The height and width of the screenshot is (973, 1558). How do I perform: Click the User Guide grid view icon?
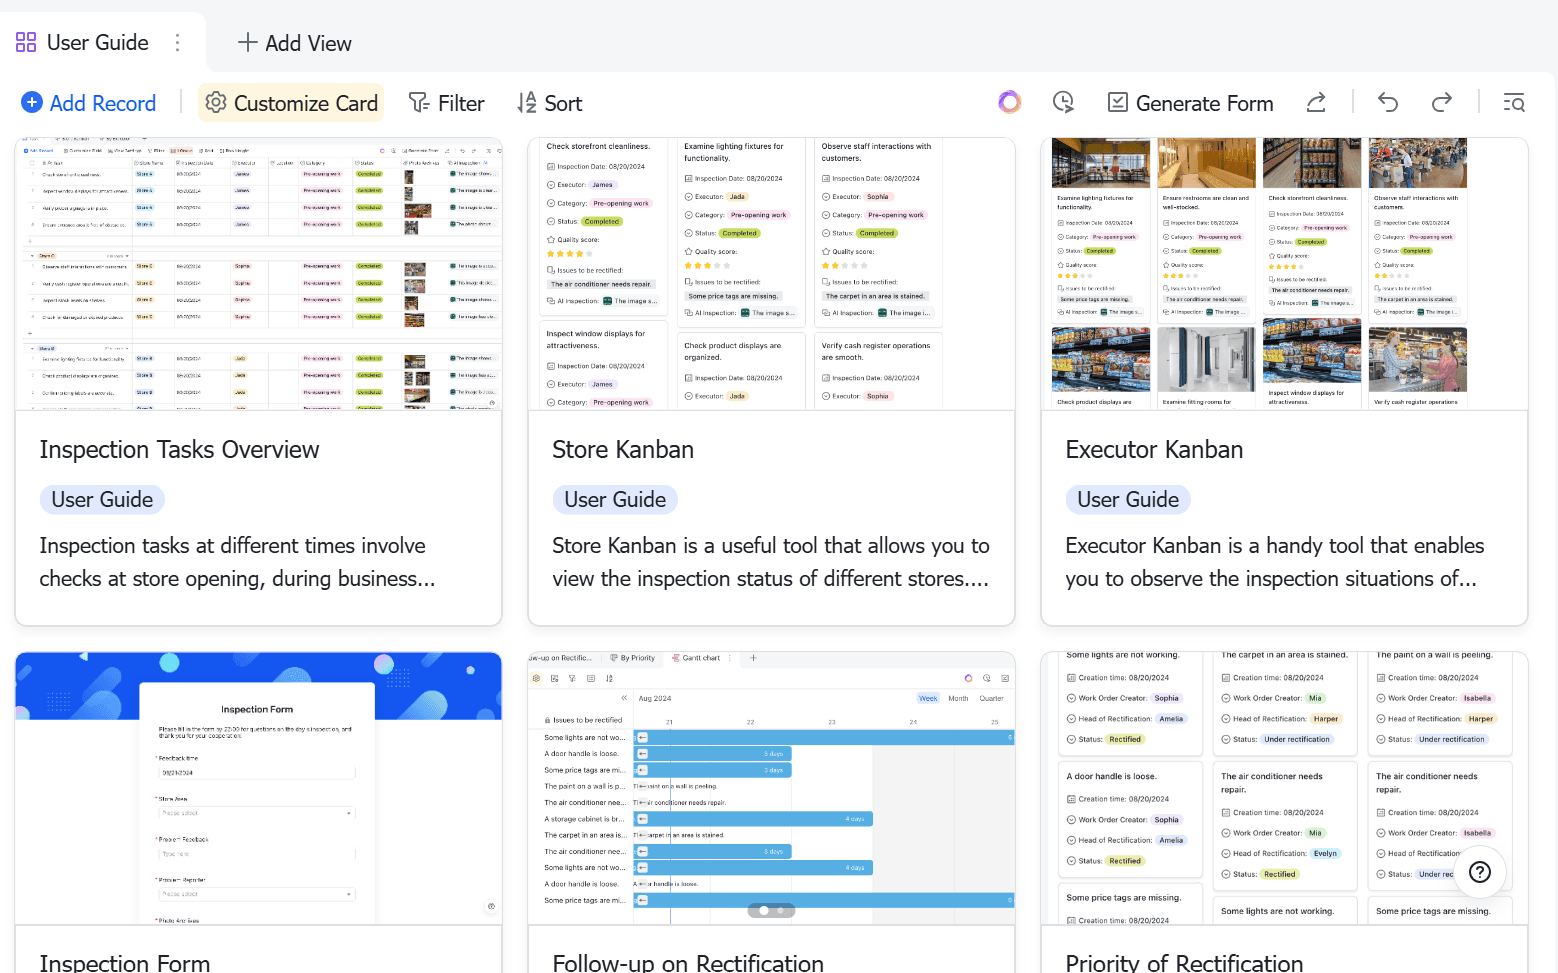tap(26, 42)
